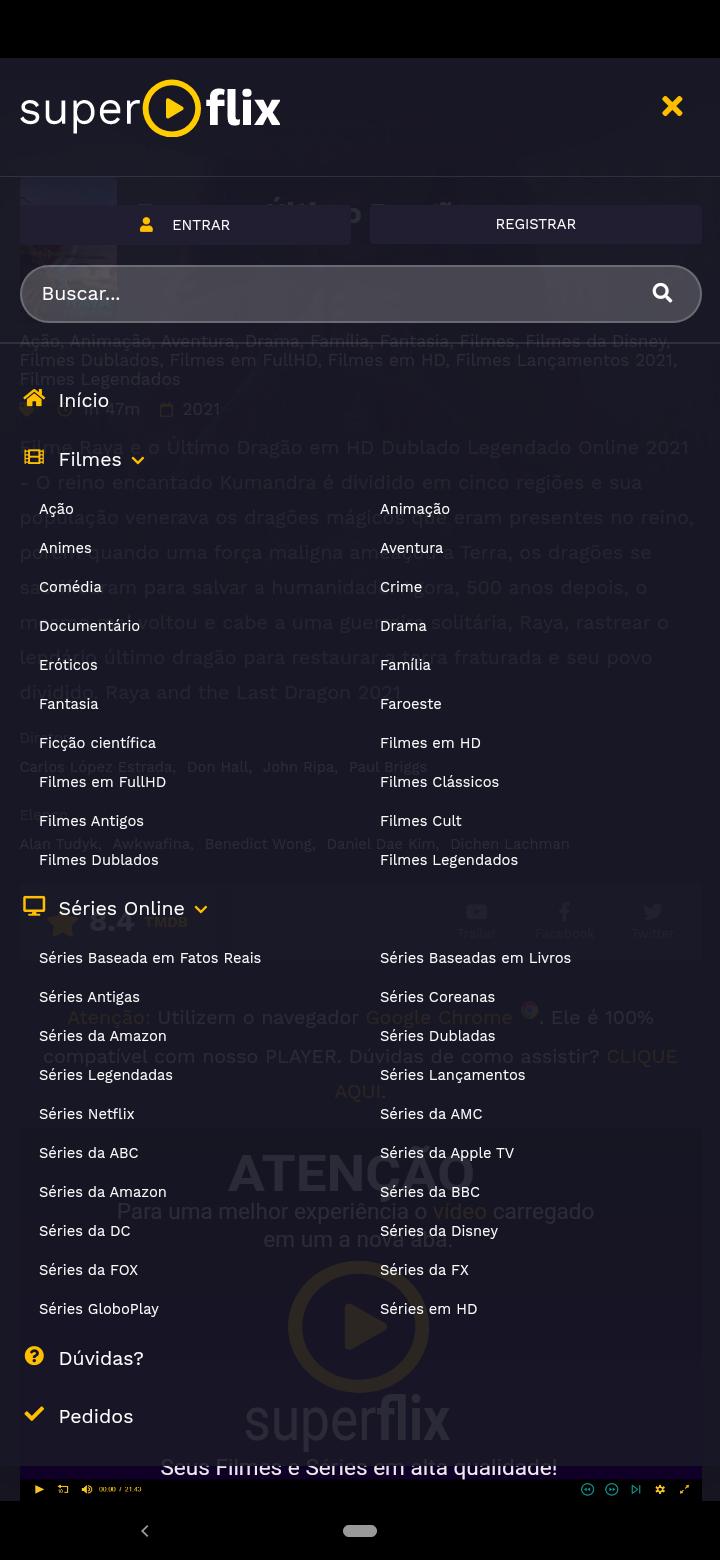The image size is (720, 1560).
Task: Click the Buscar search field
Action: 361,294
